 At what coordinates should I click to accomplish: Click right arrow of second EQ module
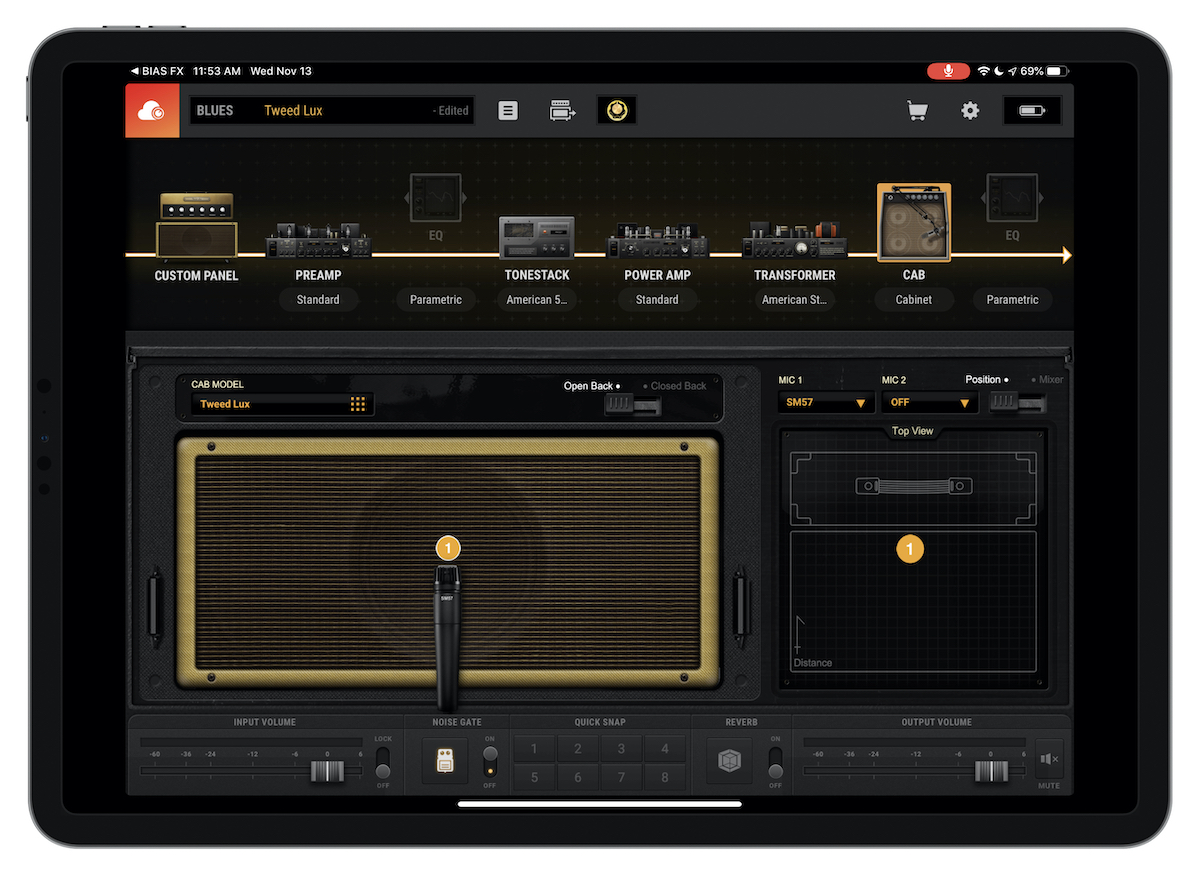[x=1041, y=199]
